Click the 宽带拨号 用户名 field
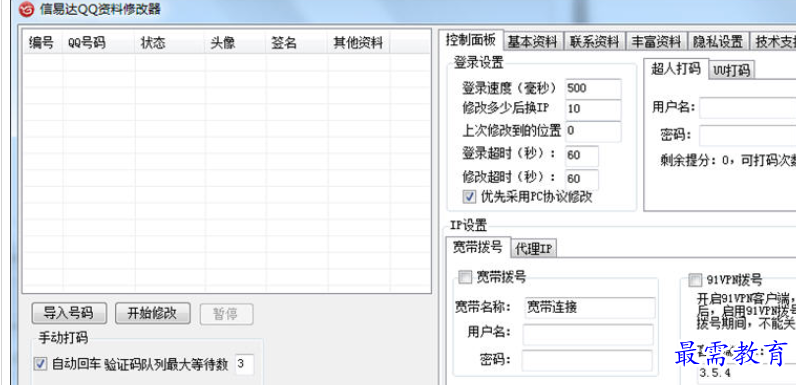 [x=588, y=334]
